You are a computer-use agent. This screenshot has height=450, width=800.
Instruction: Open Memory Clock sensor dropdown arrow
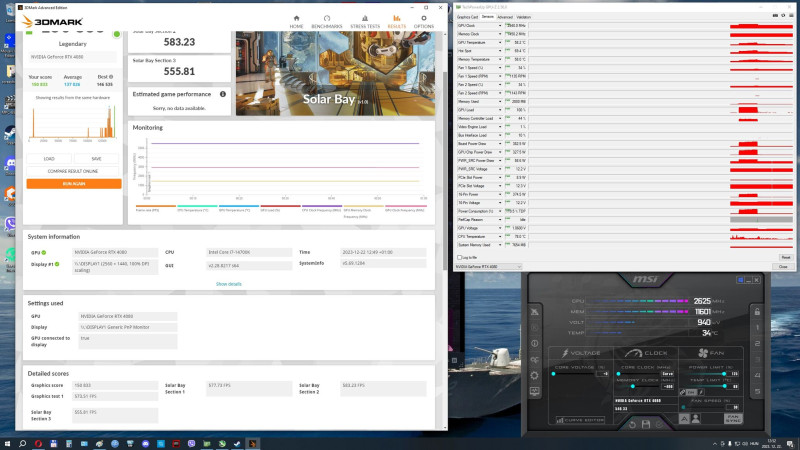[x=499, y=34]
